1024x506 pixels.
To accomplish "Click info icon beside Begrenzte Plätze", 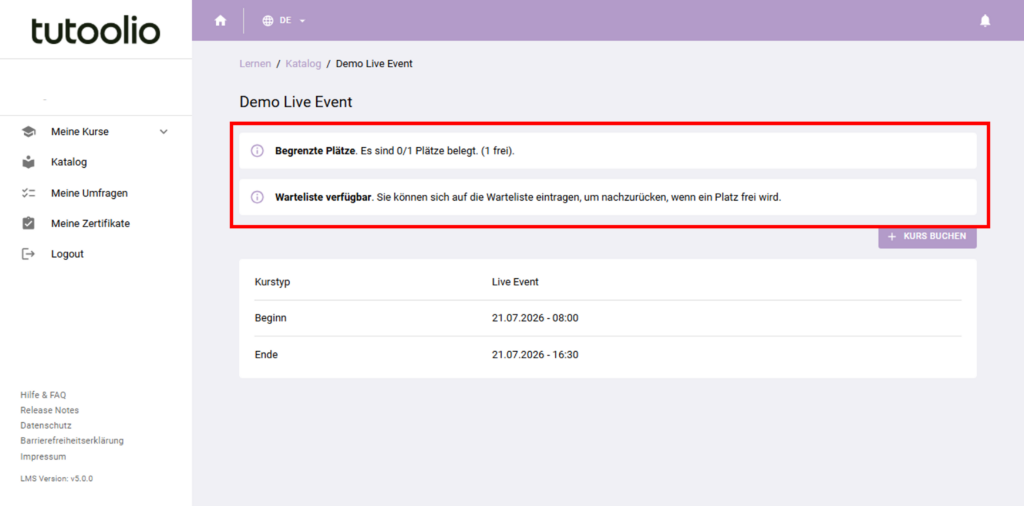I will (257, 151).
